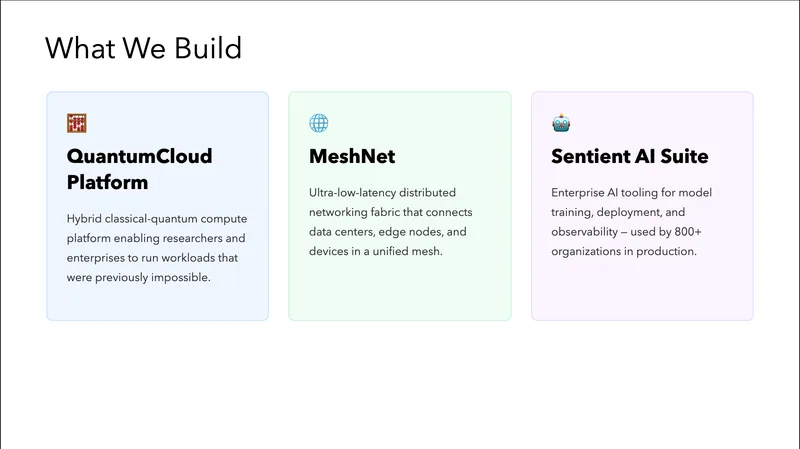Click the "MeshNet" card heading

352,156
